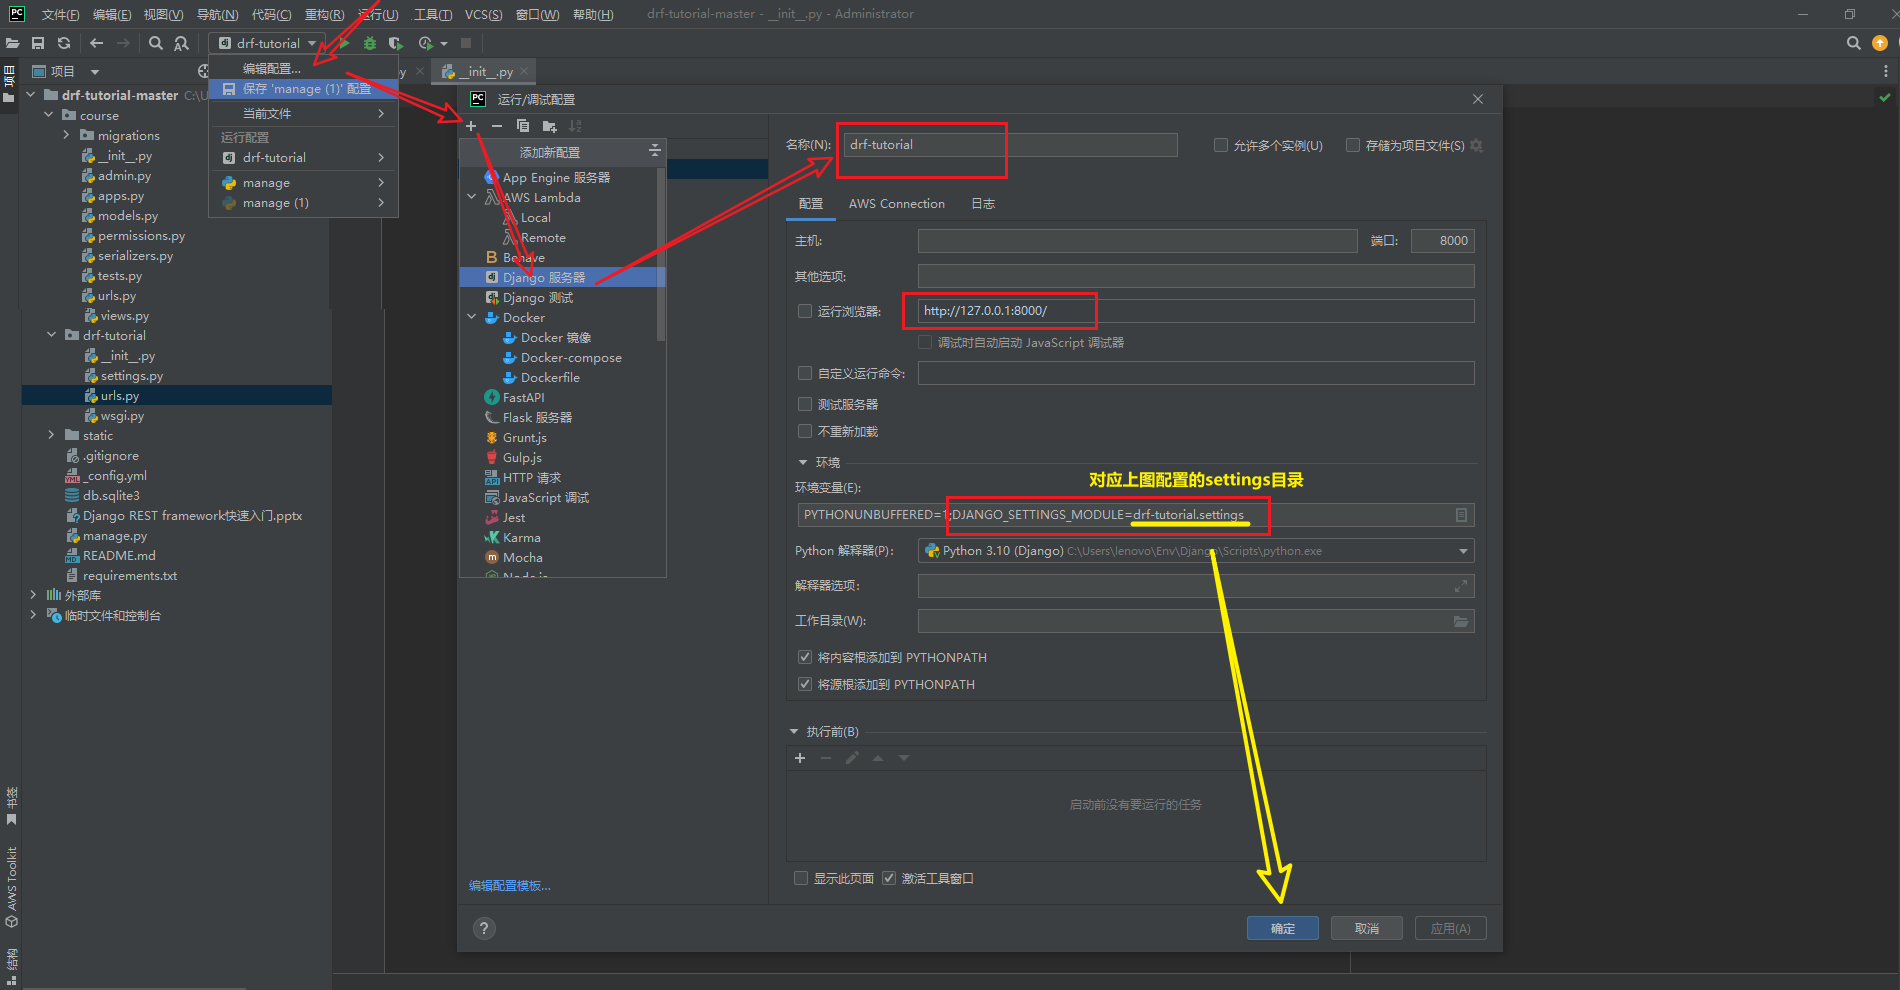Click the browse folder icon in 工作目录

(1461, 621)
